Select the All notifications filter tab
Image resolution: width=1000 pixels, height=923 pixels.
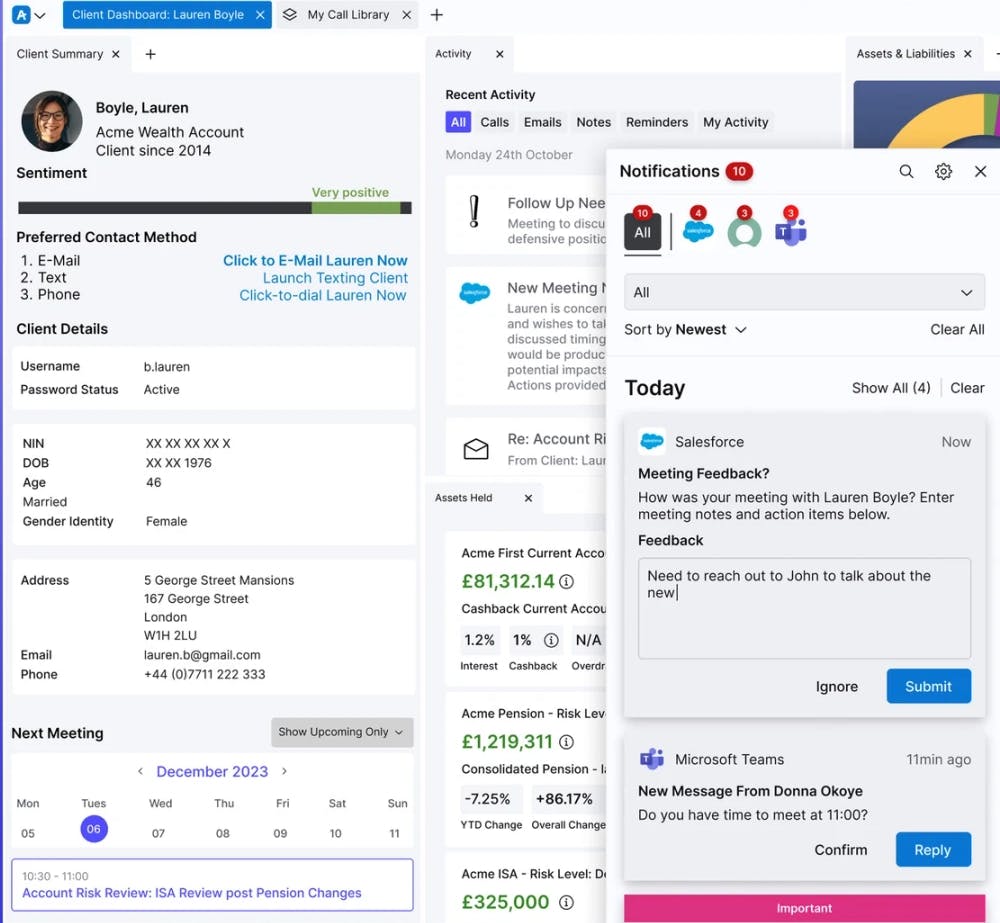point(643,230)
